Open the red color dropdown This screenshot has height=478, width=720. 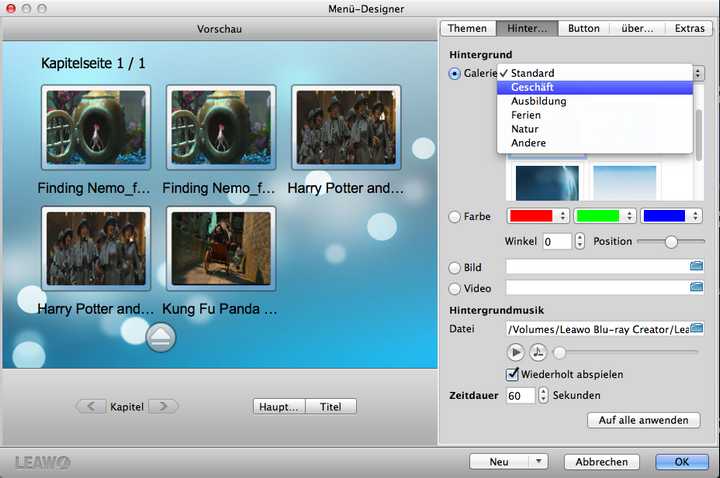click(538, 216)
